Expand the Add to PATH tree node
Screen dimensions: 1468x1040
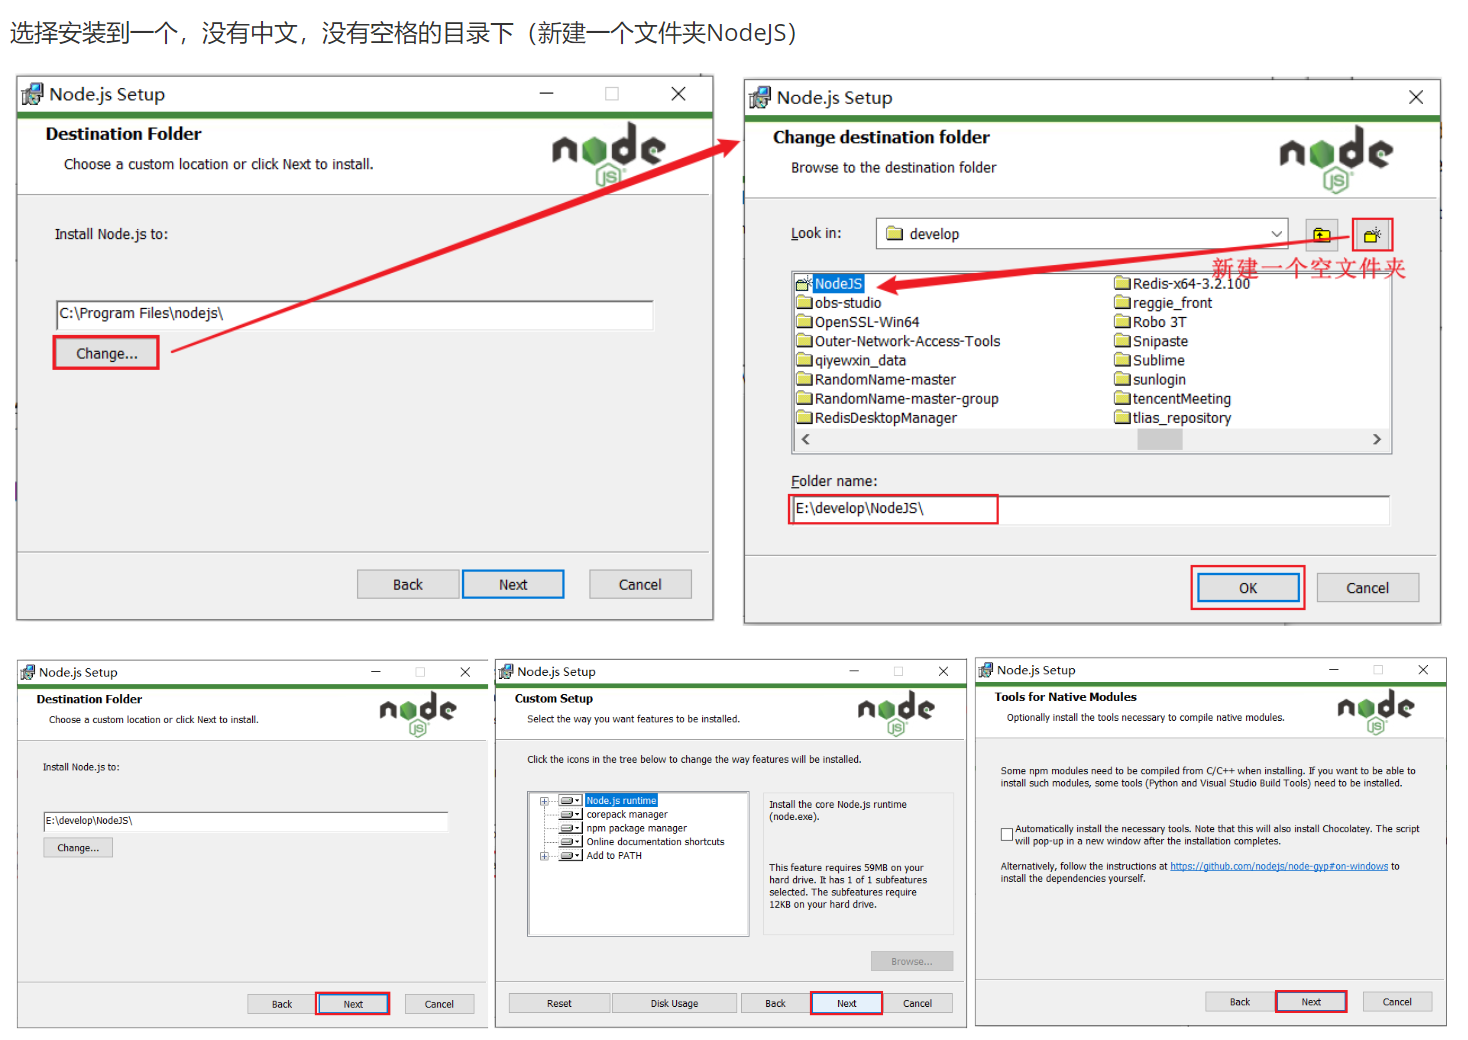click(544, 856)
